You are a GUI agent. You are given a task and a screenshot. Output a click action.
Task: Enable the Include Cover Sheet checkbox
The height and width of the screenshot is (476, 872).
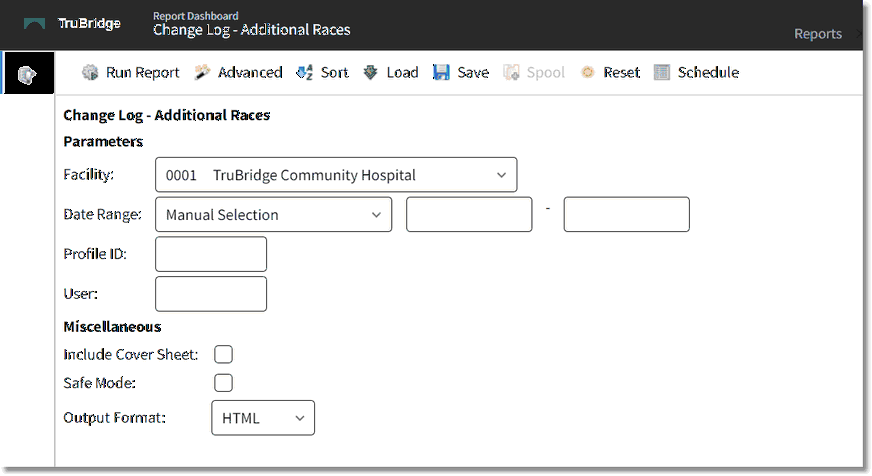pos(224,354)
